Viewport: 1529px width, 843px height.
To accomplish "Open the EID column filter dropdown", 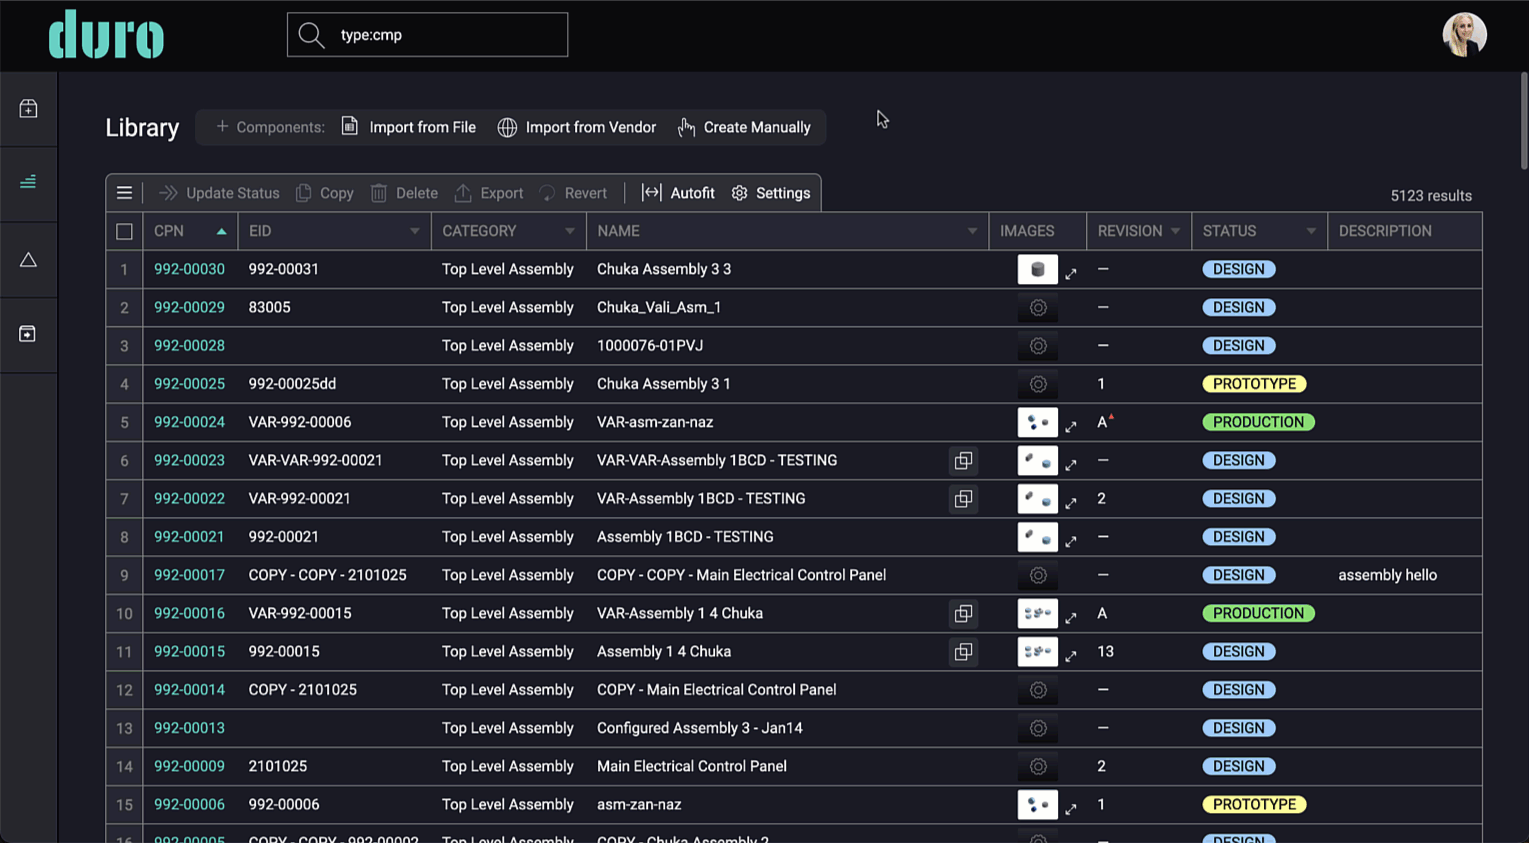I will 415,231.
